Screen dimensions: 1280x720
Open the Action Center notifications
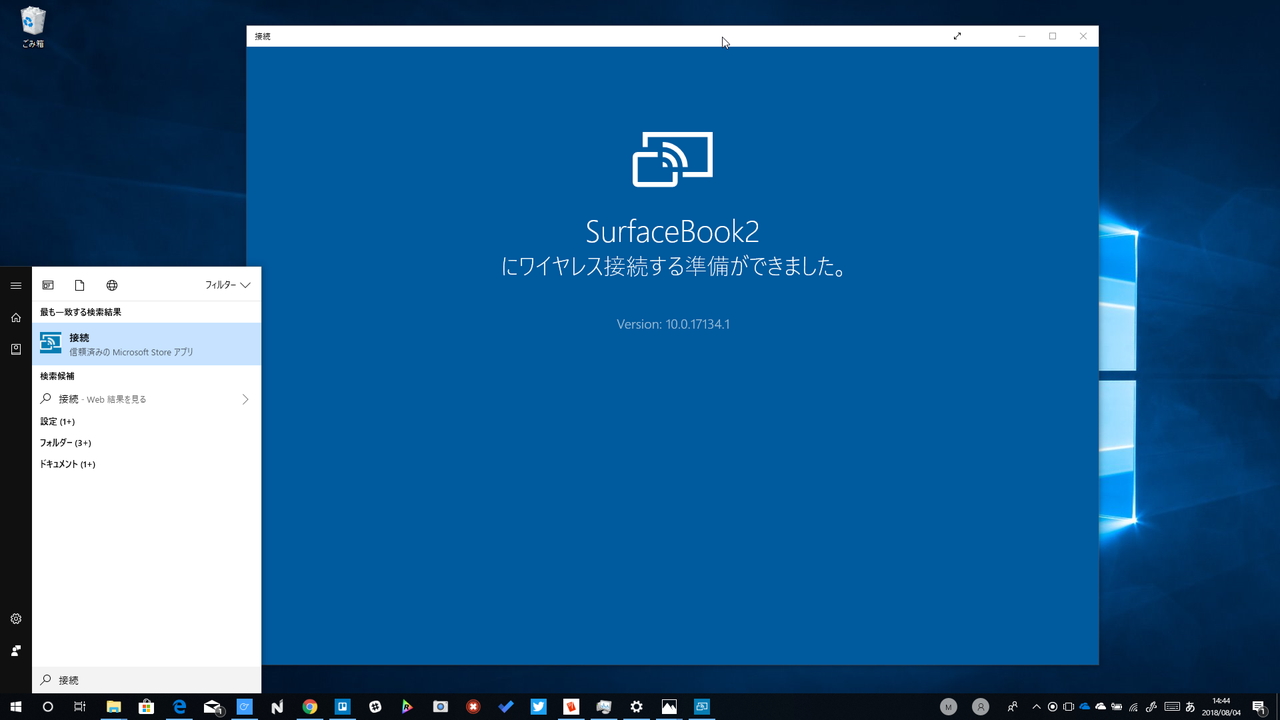[1260, 707]
